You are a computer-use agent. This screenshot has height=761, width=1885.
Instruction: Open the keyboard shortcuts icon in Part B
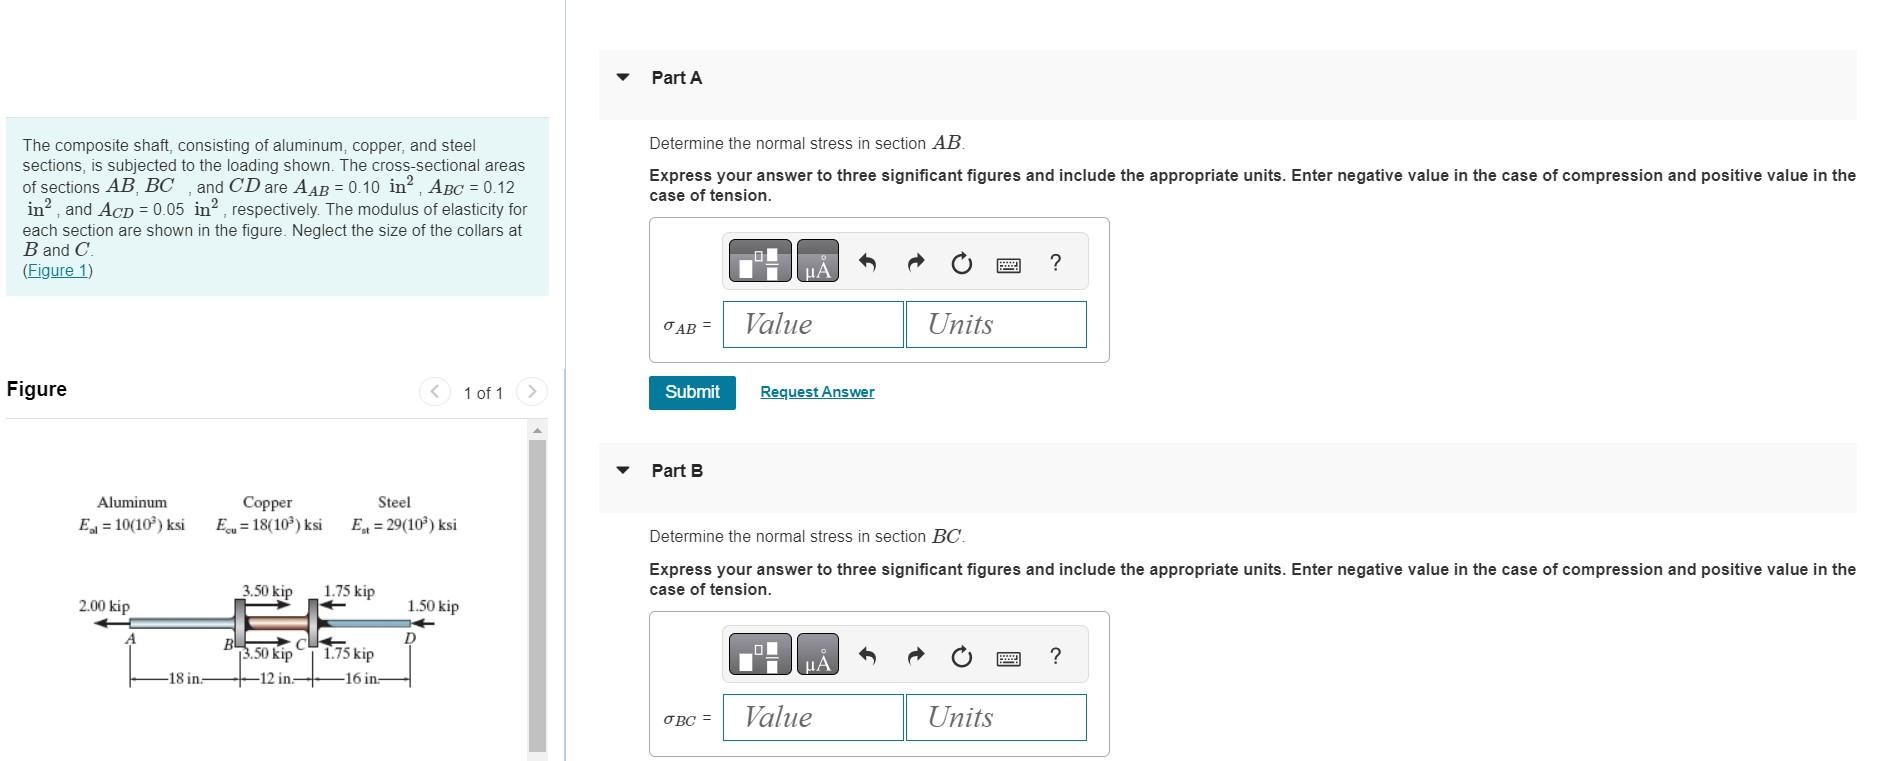1008,655
